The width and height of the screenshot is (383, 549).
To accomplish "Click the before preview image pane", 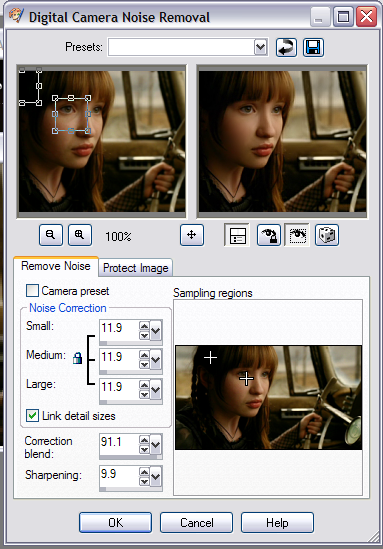I will pos(102,141).
